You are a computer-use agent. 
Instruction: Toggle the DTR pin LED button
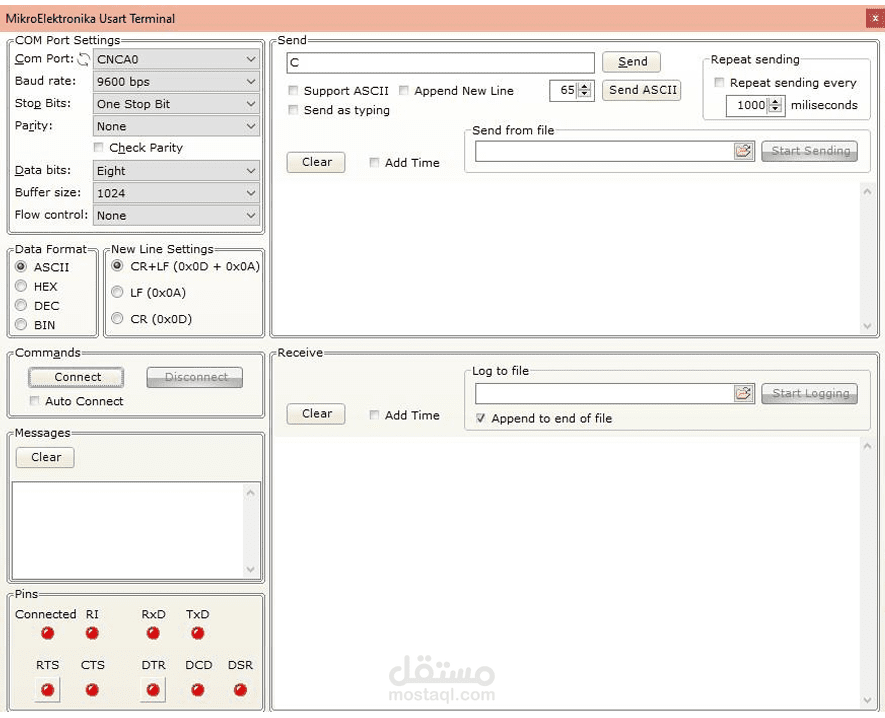click(153, 690)
